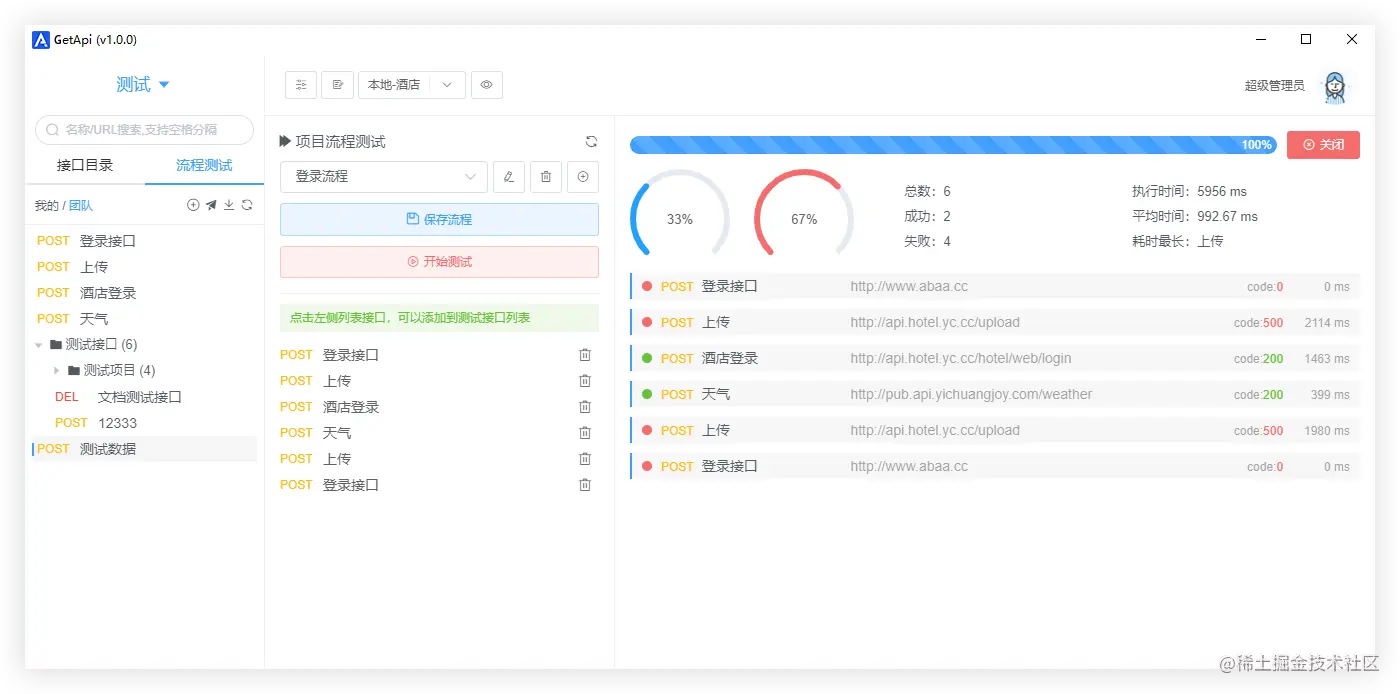This screenshot has height=694, width=1400.
Task: Open the 测试 project dropdown
Action: [143, 84]
